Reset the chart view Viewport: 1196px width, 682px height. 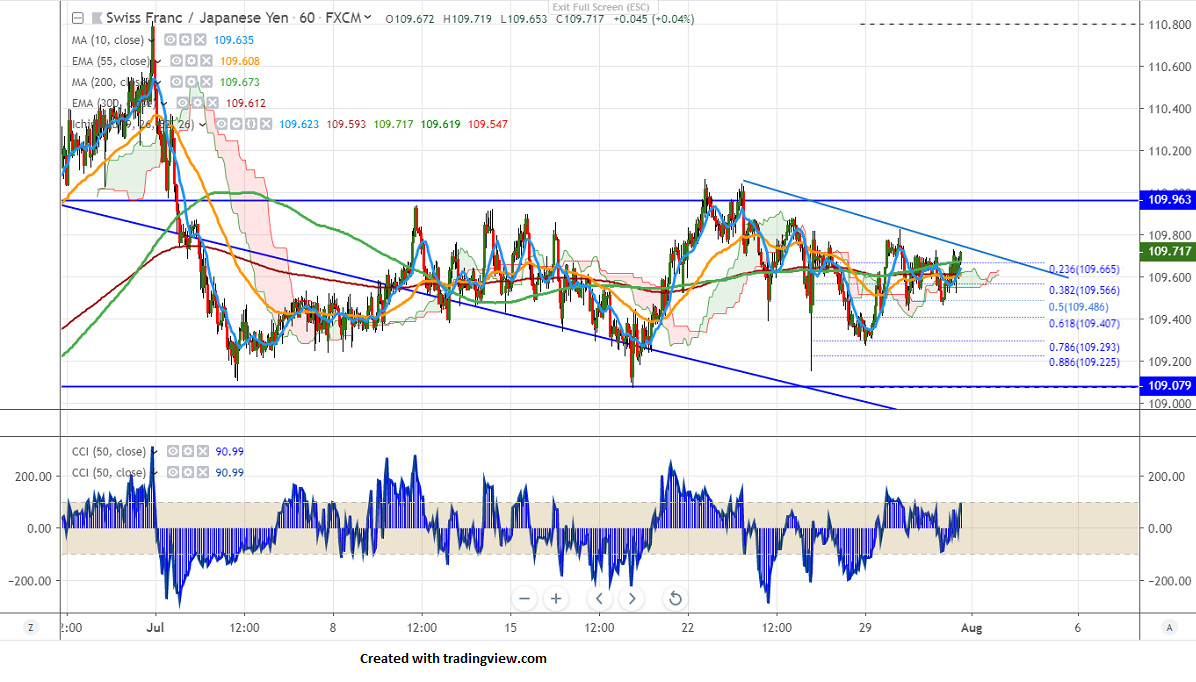(675, 599)
